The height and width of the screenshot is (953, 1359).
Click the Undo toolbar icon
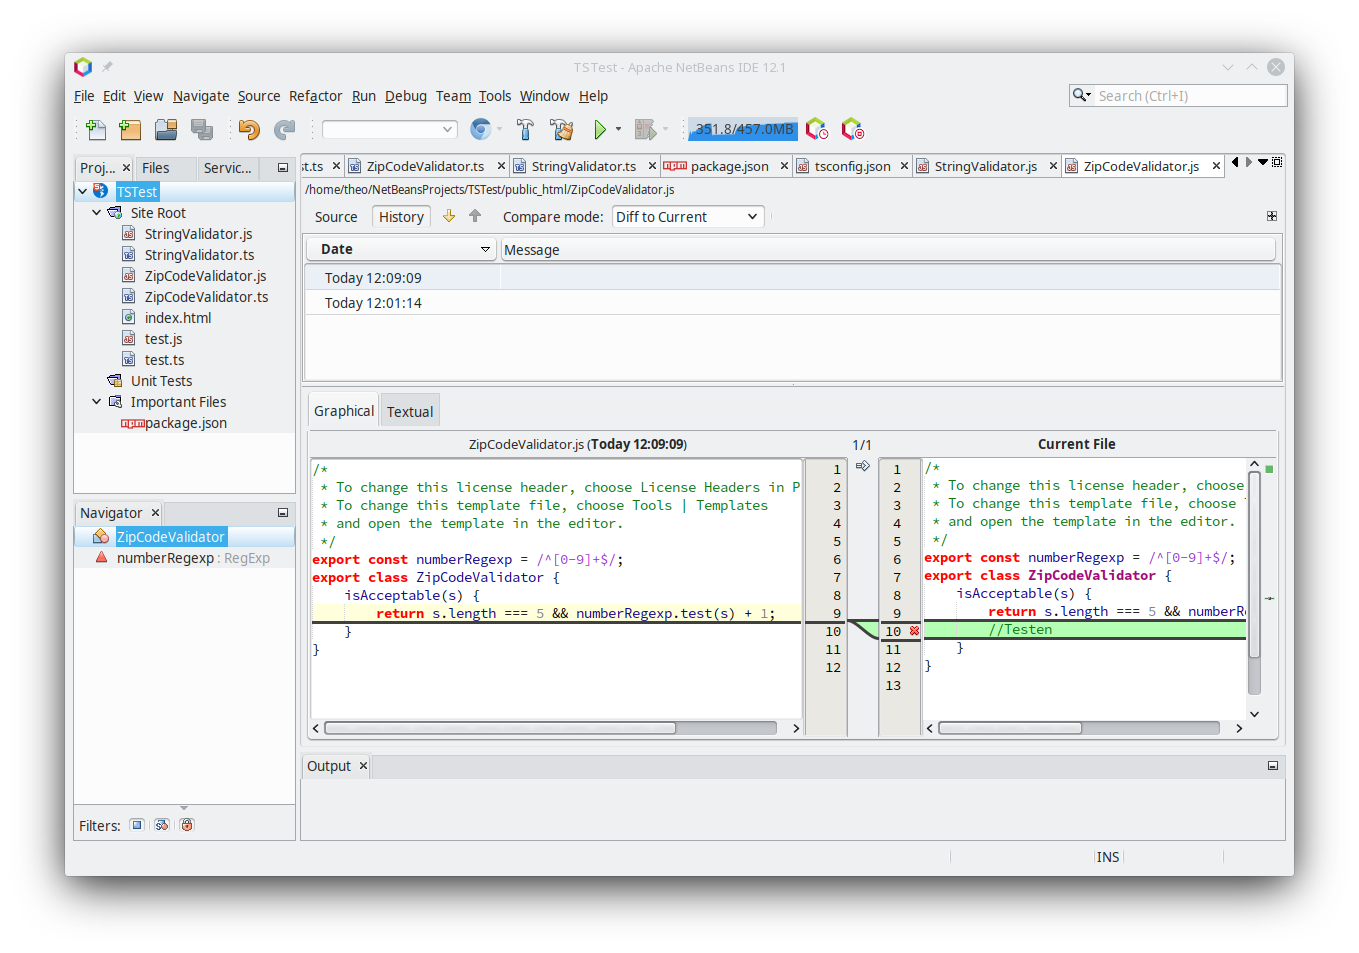[x=249, y=129]
